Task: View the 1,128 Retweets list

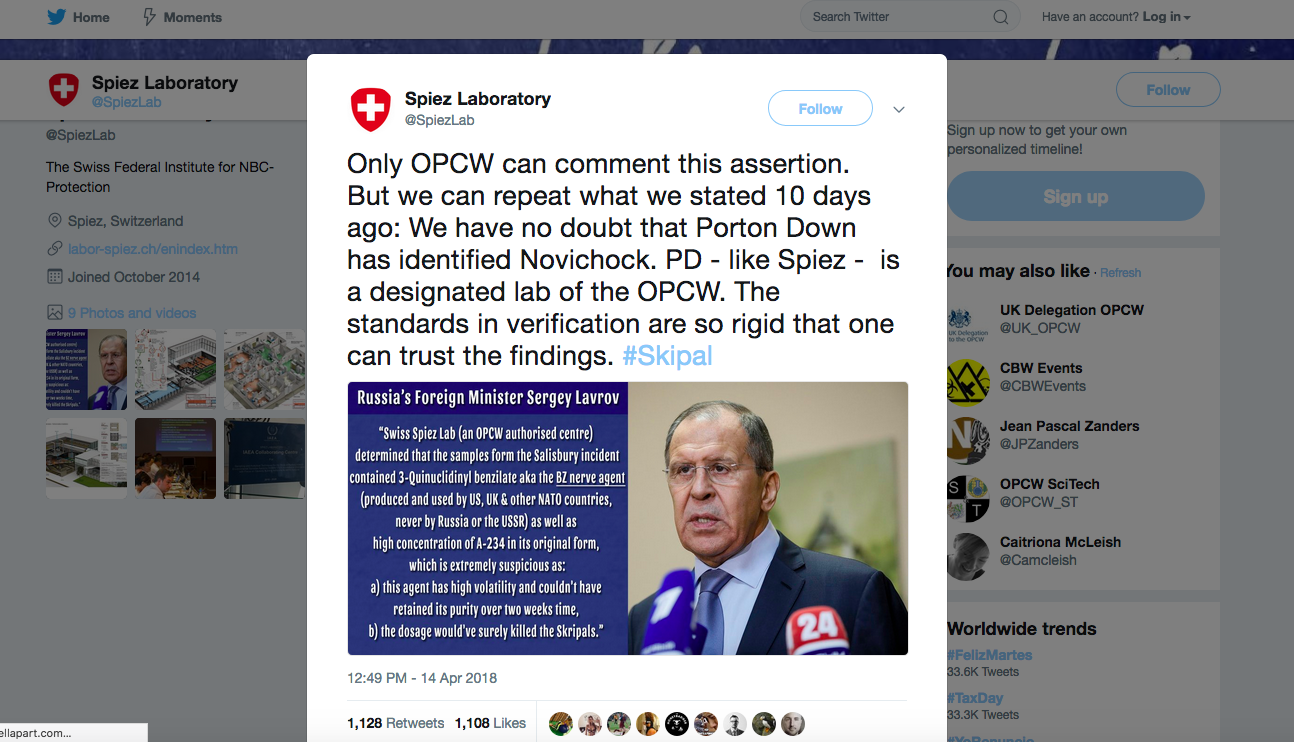Action: 395,723
